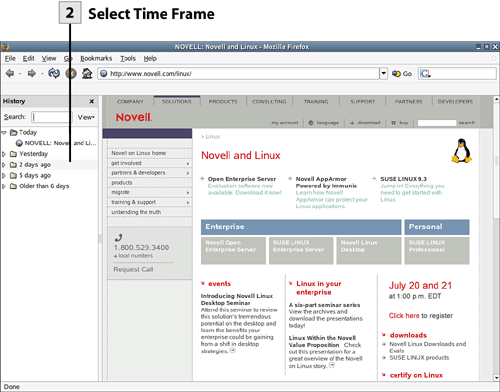
Task: Select the SUPPORT tab
Action: click(x=362, y=102)
